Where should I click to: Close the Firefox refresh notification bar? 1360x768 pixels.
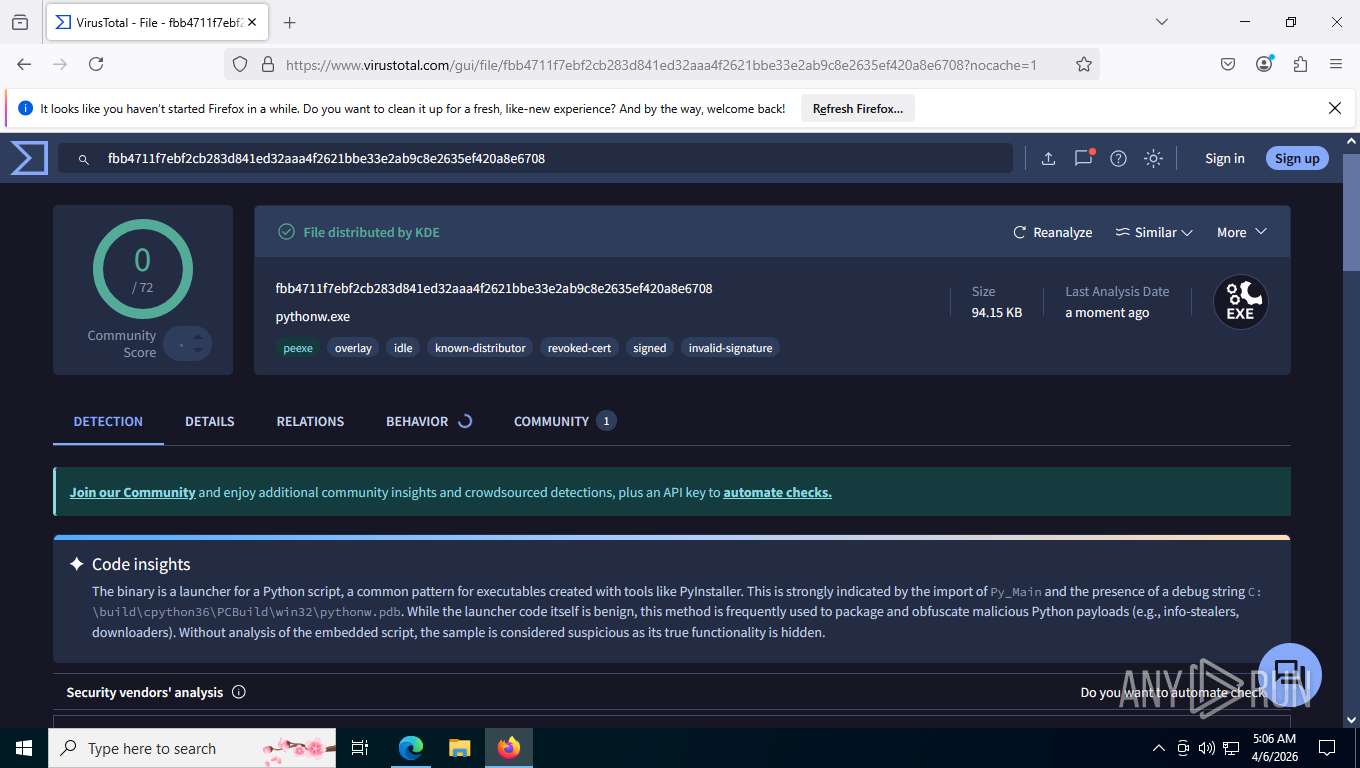point(1334,108)
